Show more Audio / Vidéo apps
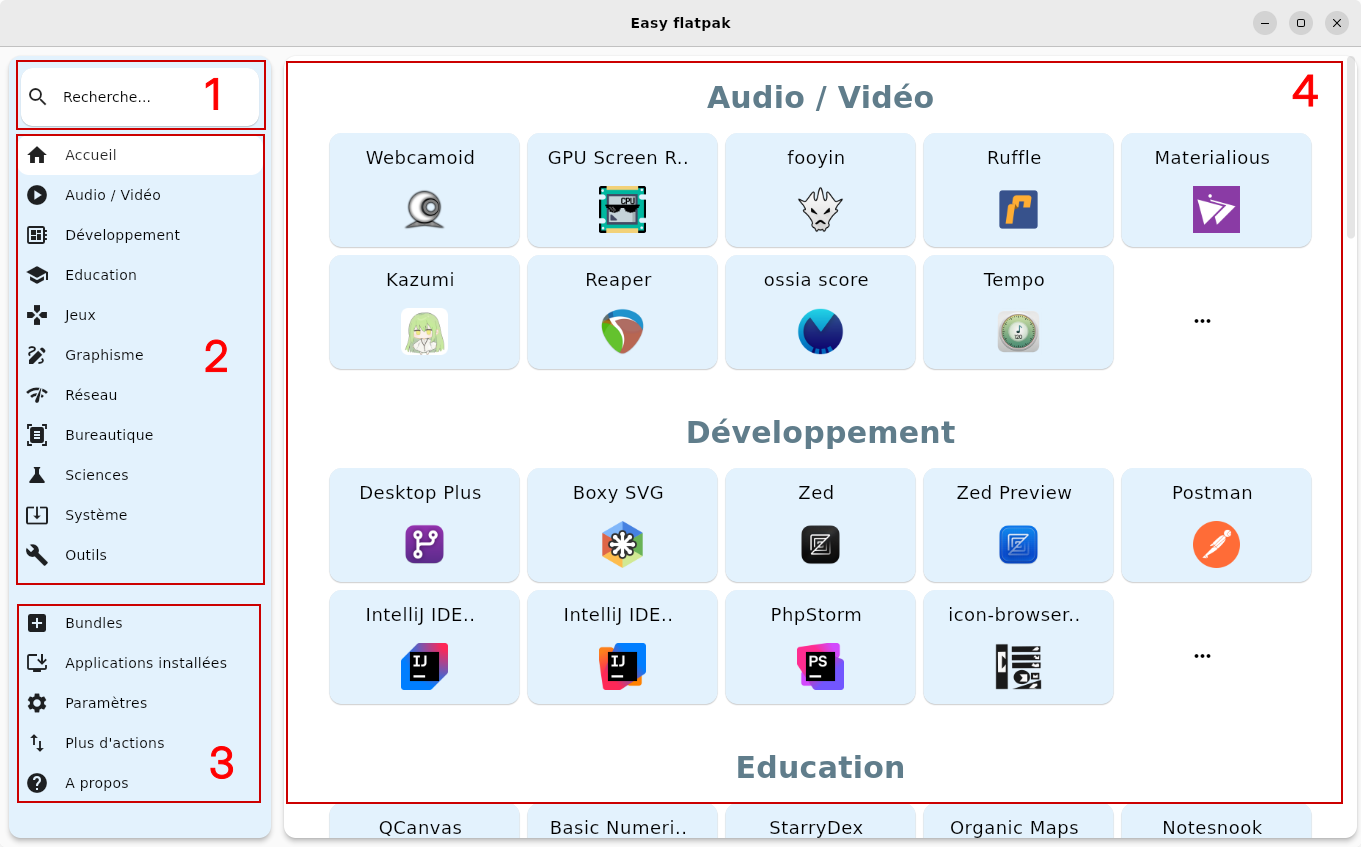 point(1202,321)
